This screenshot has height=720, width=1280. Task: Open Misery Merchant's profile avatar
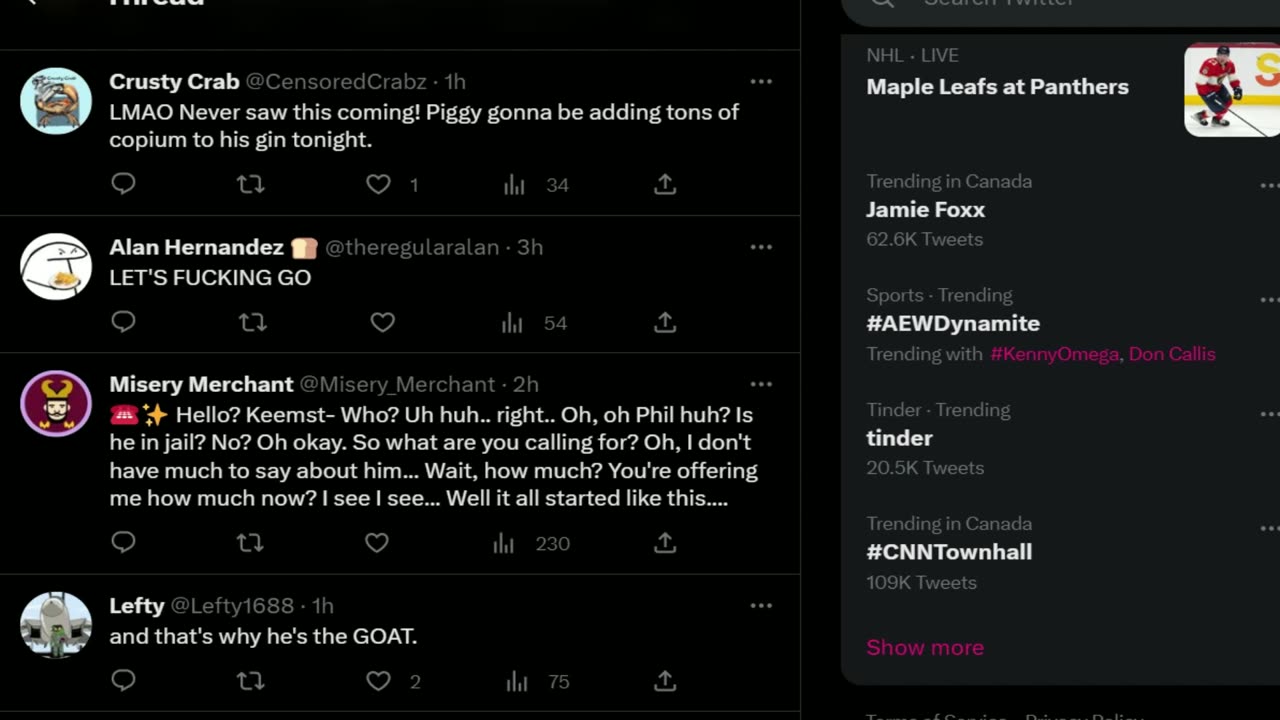coord(56,404)
